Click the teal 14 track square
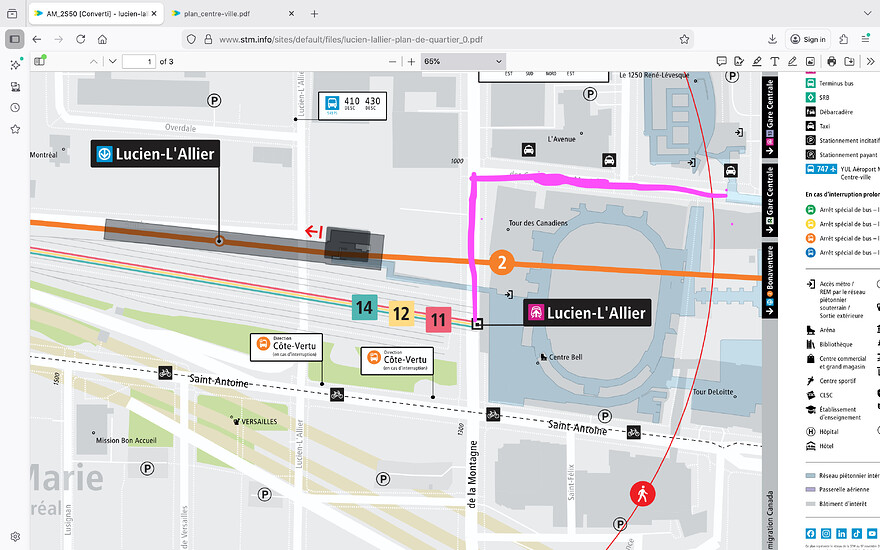Image resolution: width=880 pixels, height=550 pixels. pyautogui.click(x=364, y=307)
